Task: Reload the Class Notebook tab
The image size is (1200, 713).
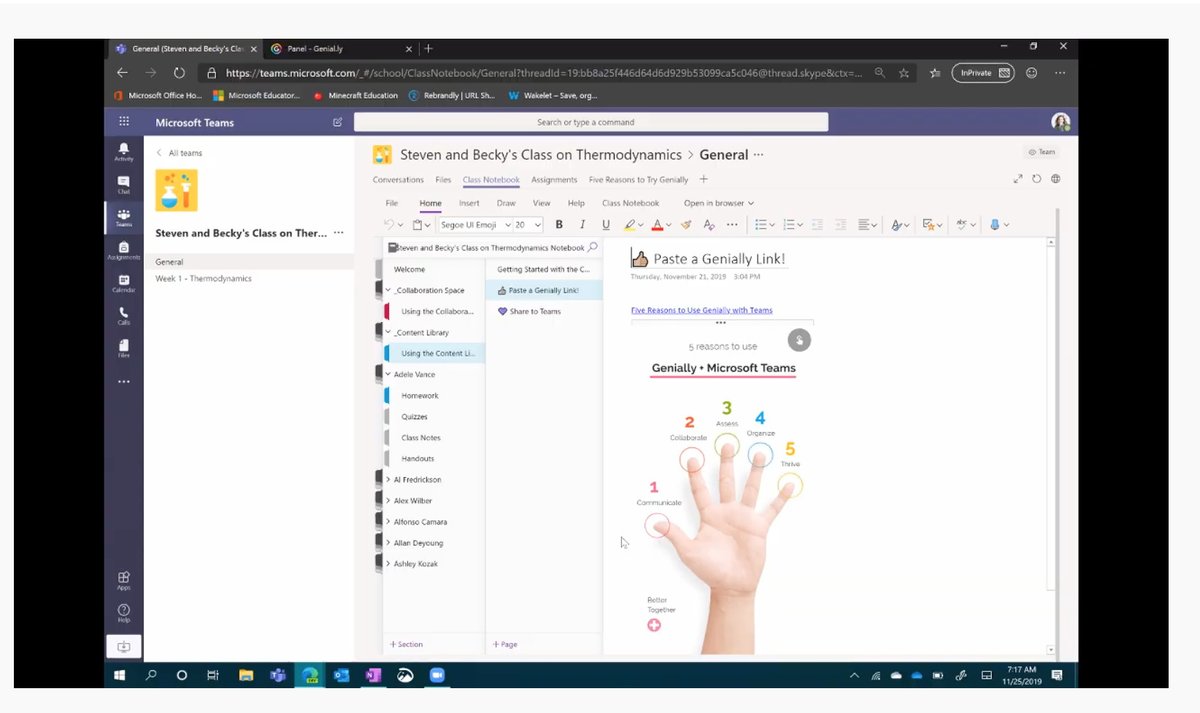Action: 1037,179
